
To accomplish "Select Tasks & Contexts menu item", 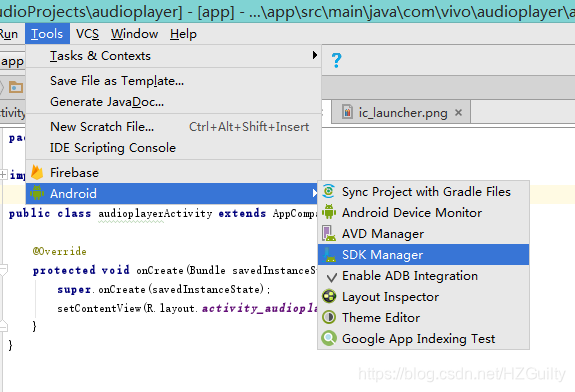I will pyautogui.click(x=173, y=56).
